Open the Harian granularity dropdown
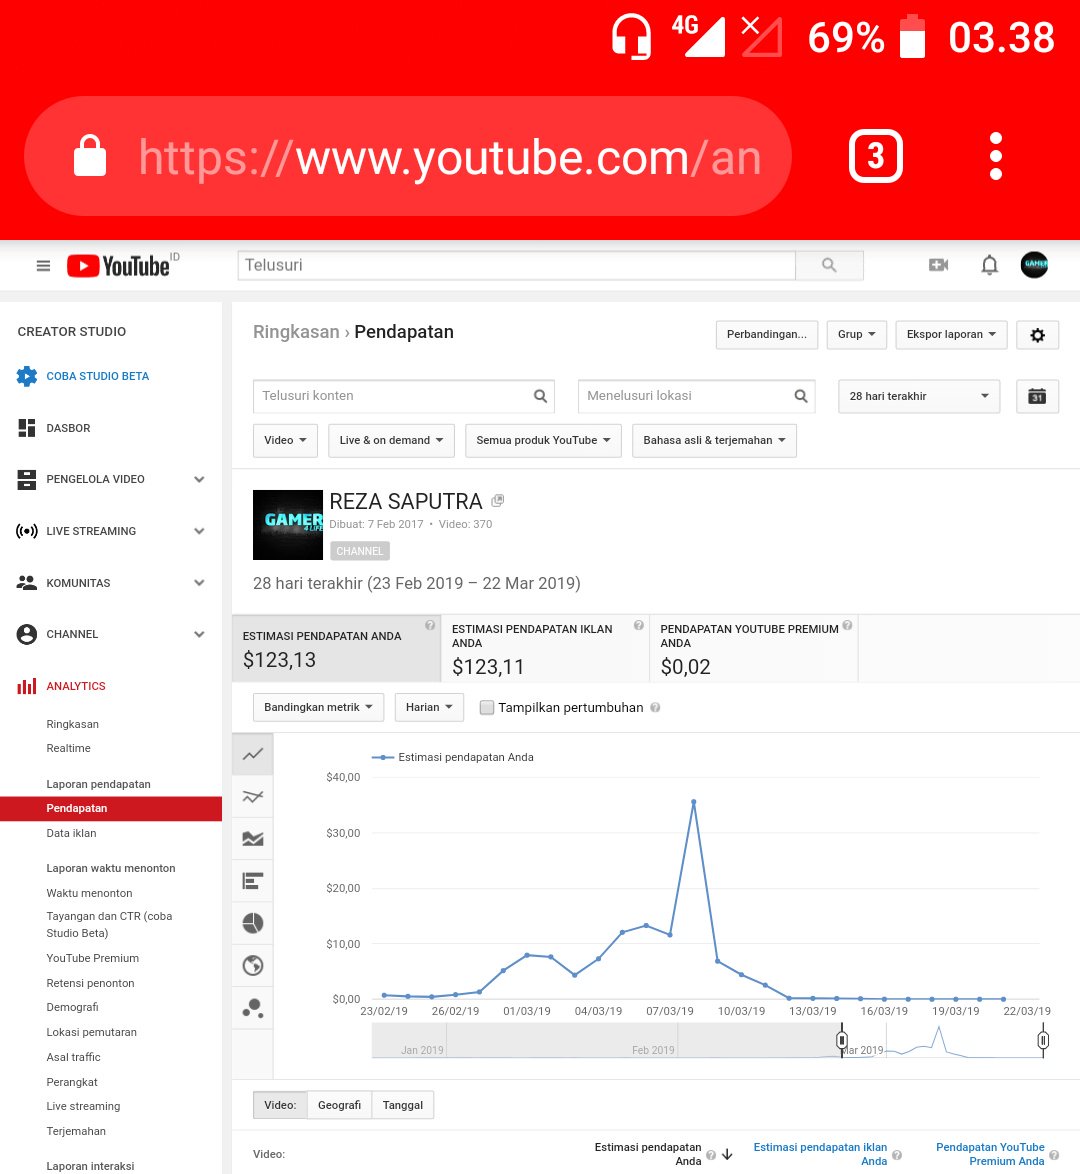Viewport: 1080px width, 1174px height. pos(429,708)
